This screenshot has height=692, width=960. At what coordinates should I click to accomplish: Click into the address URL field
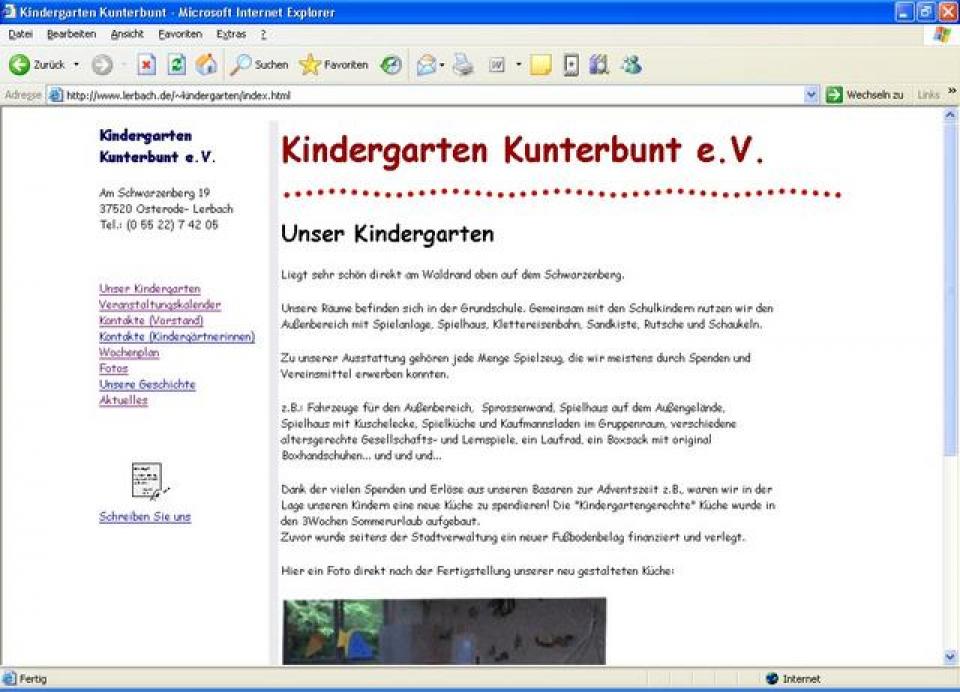[430, 95]
